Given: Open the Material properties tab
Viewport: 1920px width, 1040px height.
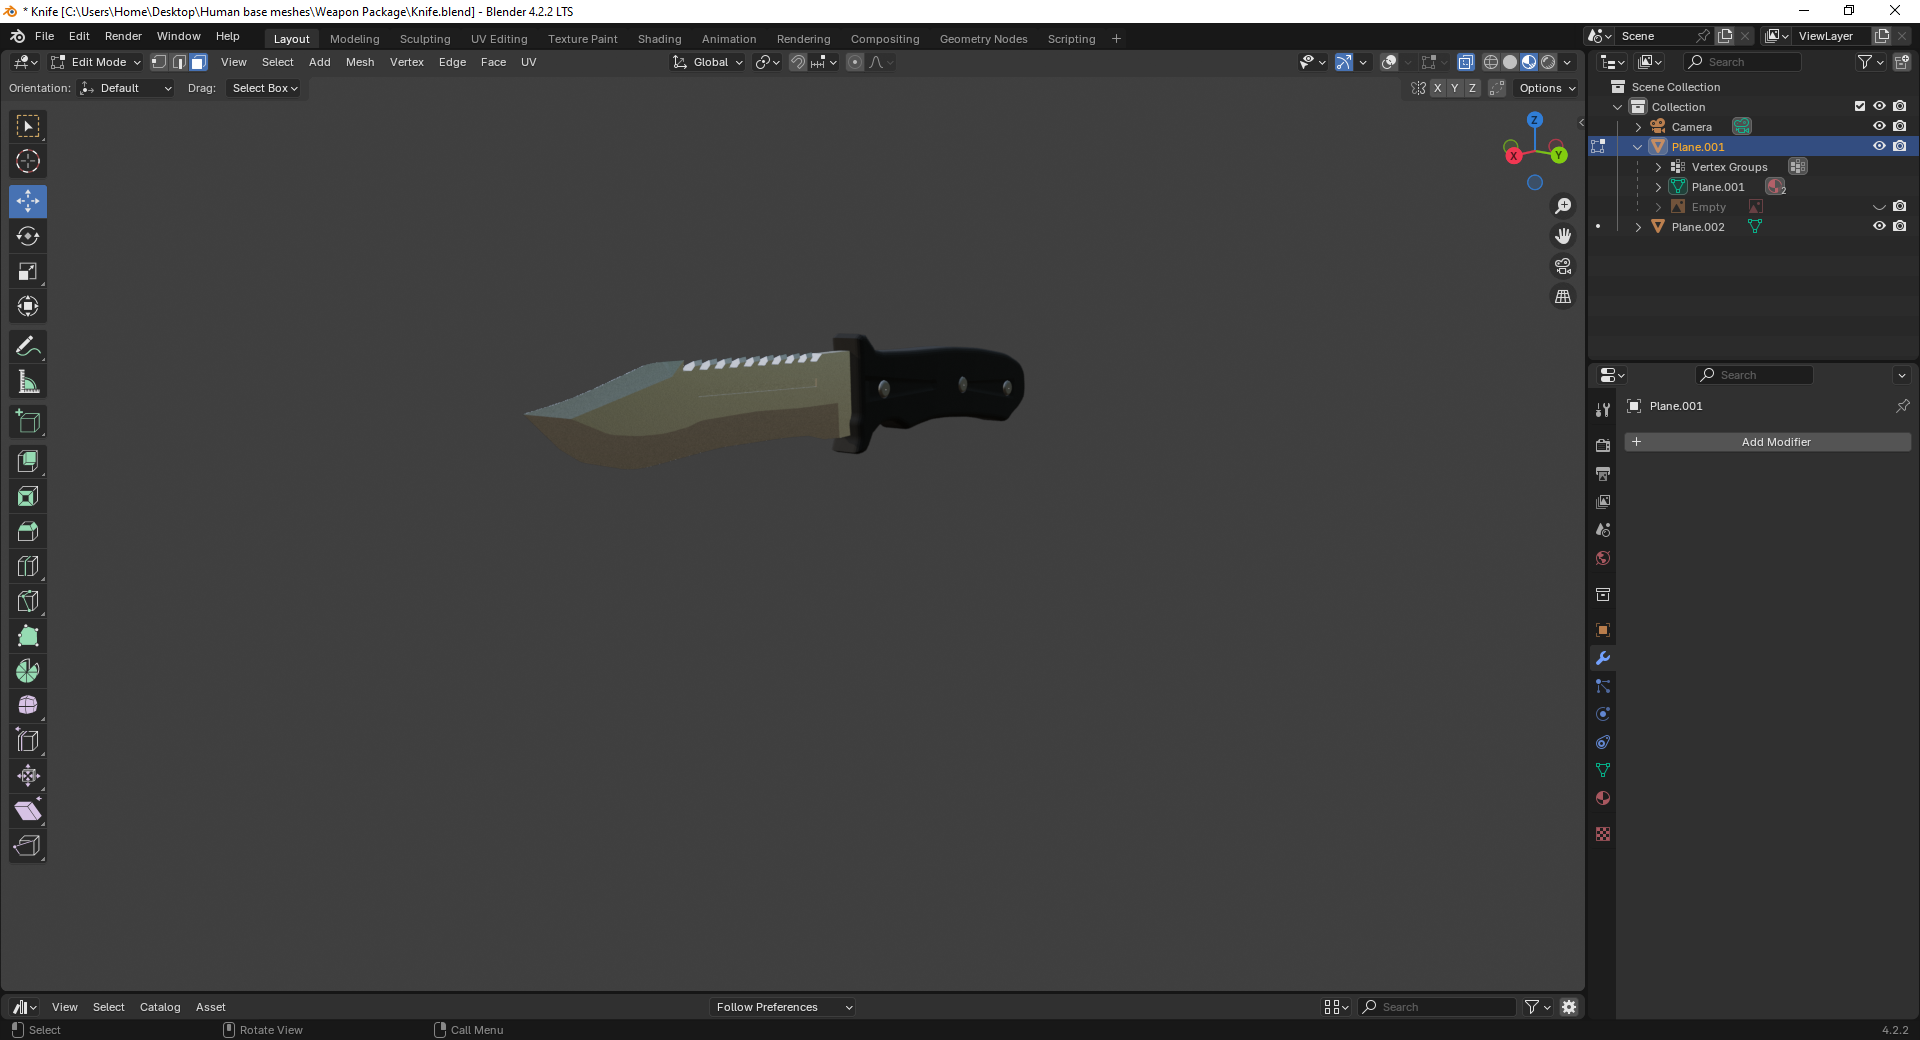Looking at the screenshot, I should point(1603,798).
